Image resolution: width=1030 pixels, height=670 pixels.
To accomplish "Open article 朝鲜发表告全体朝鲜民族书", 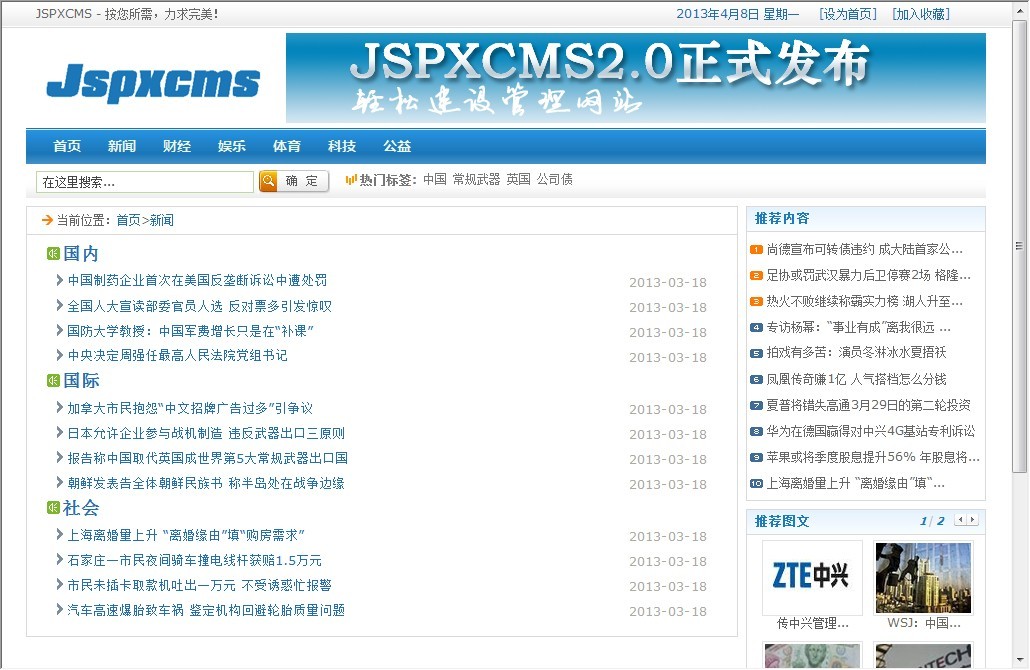I will click(x=206, y=483).
